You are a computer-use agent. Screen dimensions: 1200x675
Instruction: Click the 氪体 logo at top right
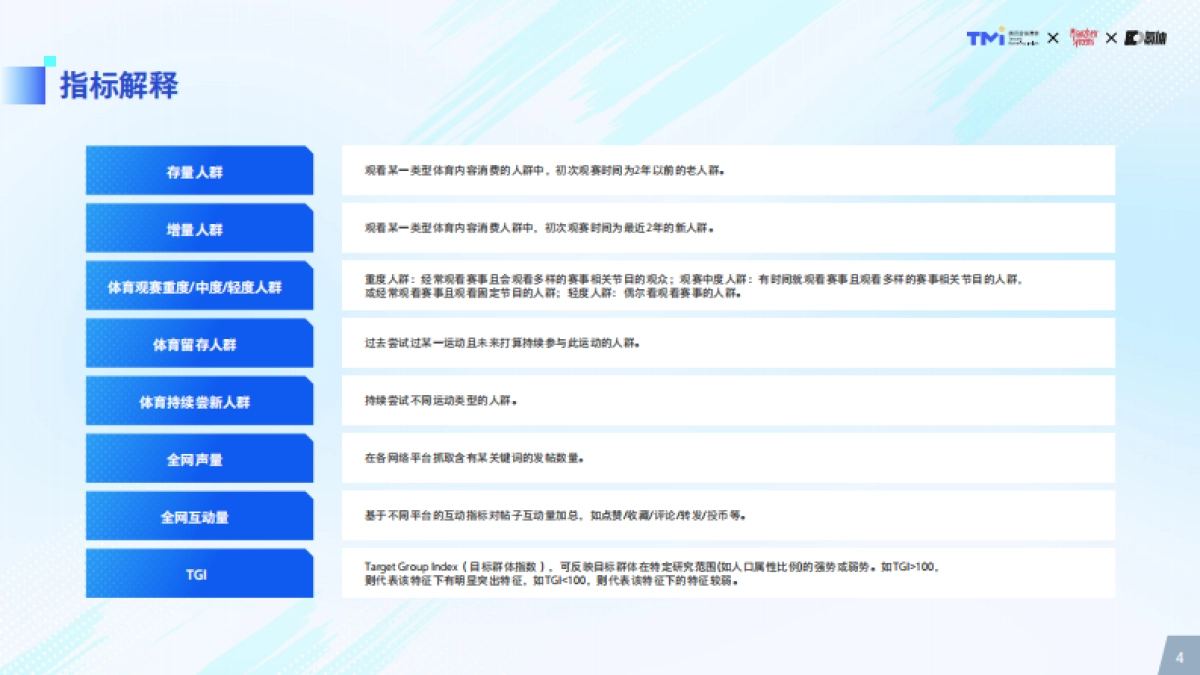(x=1145, y=37)
